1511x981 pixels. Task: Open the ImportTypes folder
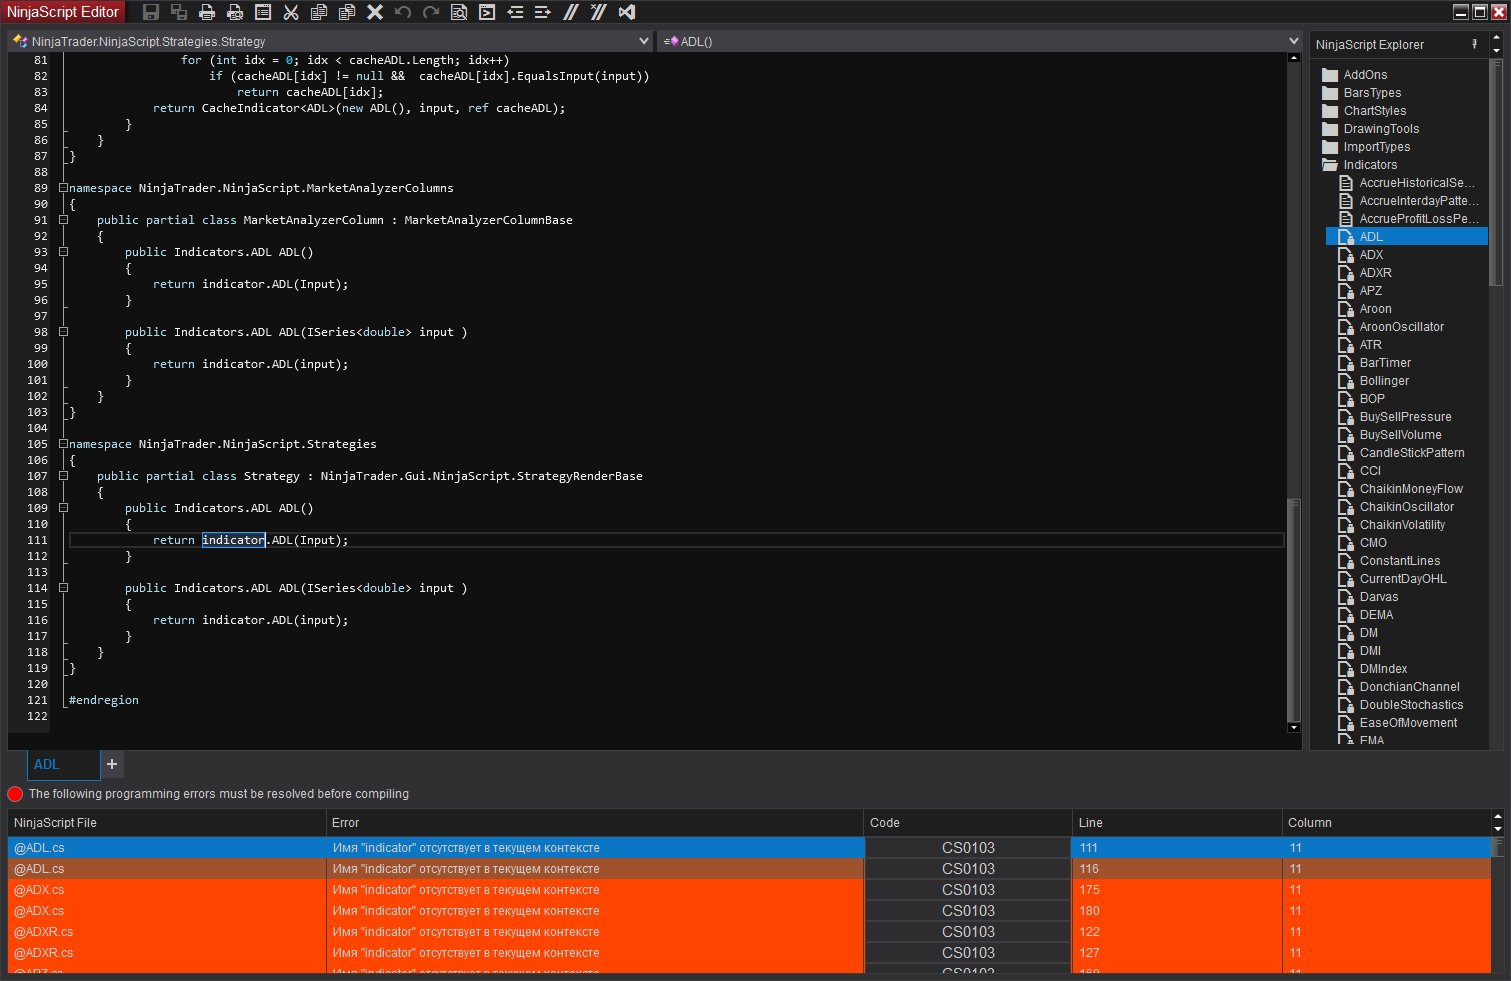point(1366,147)
